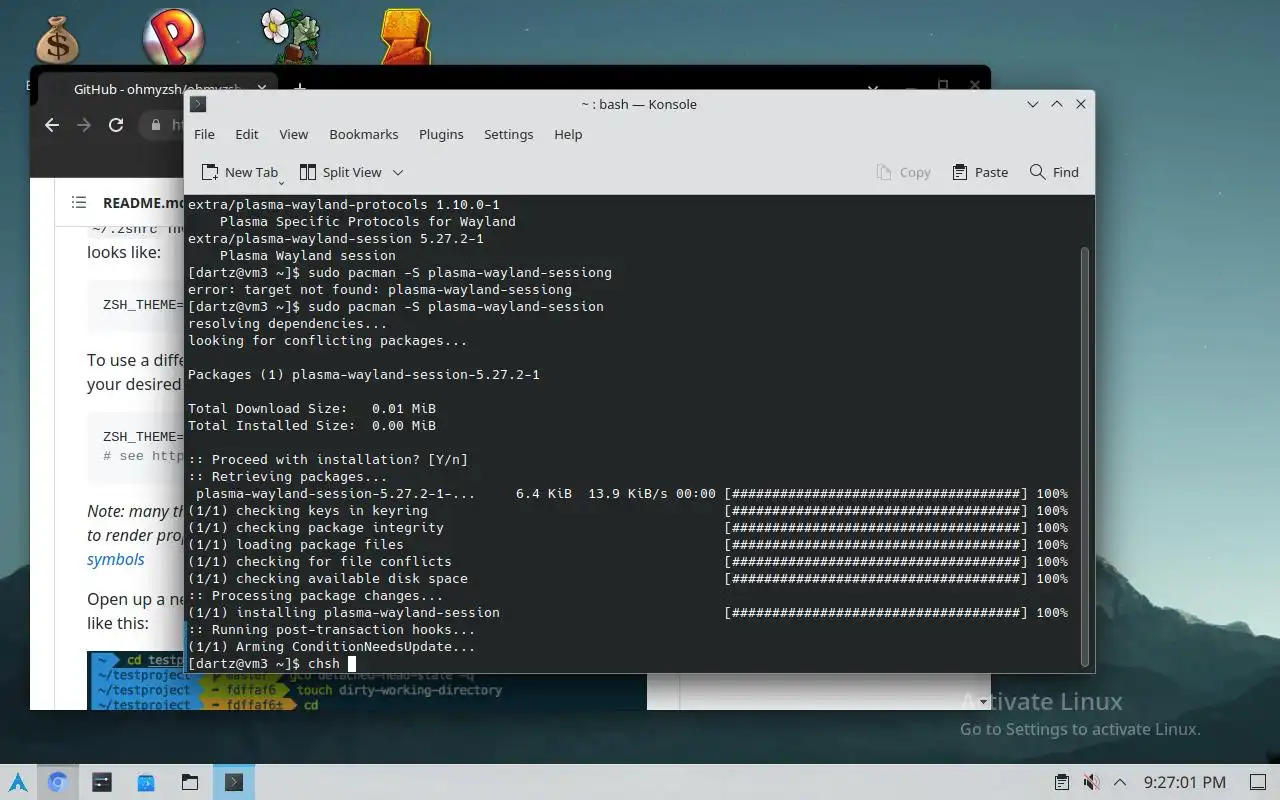Click the lock icon in browser address bar
This screenshot has height=800, width=1280.
coord(155,125)
